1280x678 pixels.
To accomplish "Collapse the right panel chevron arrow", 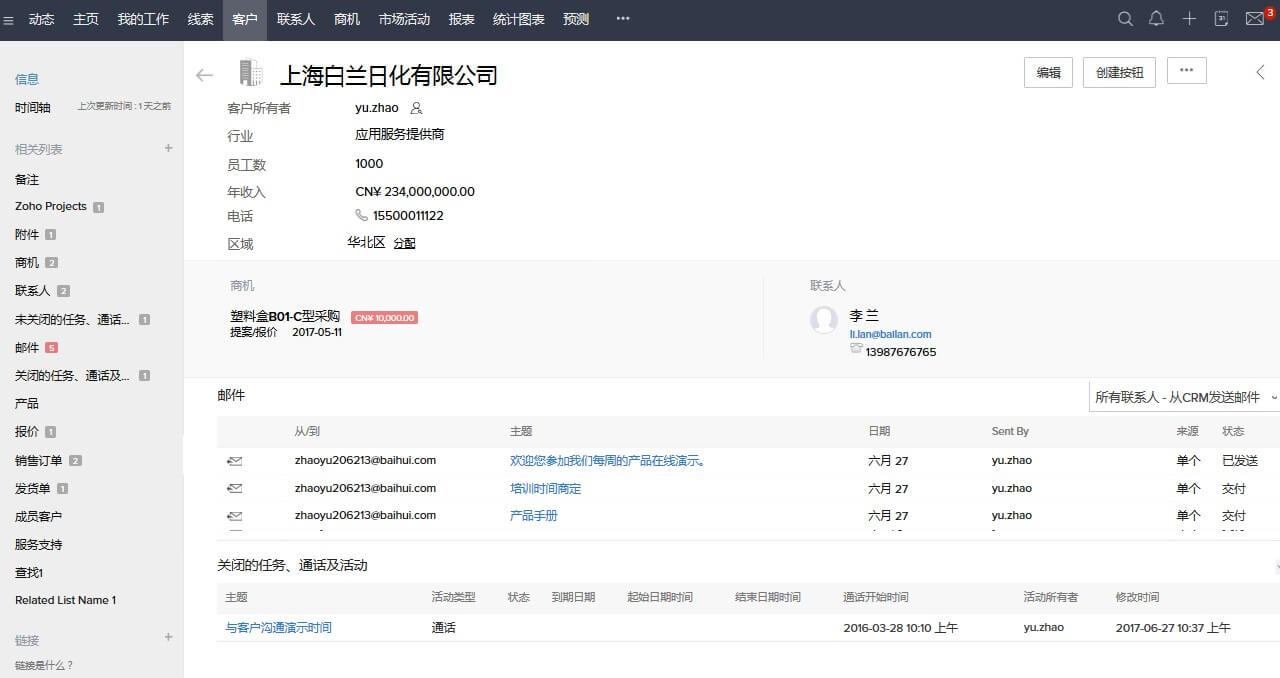I will (x=1260, y=72).
